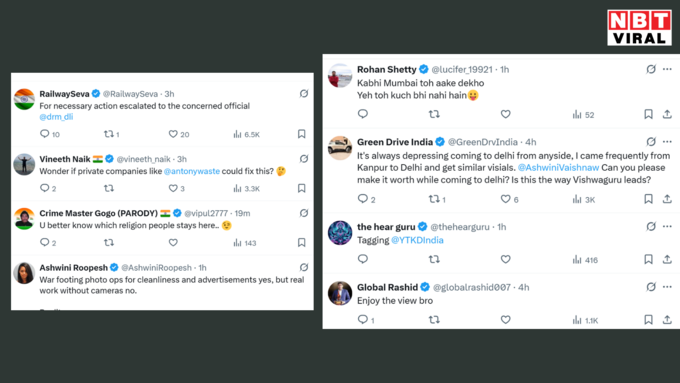Screen dimensions: 680x383
Task: Toggle bookmark on Vineeth Naik's tweet
Action: tap(301, 188)
